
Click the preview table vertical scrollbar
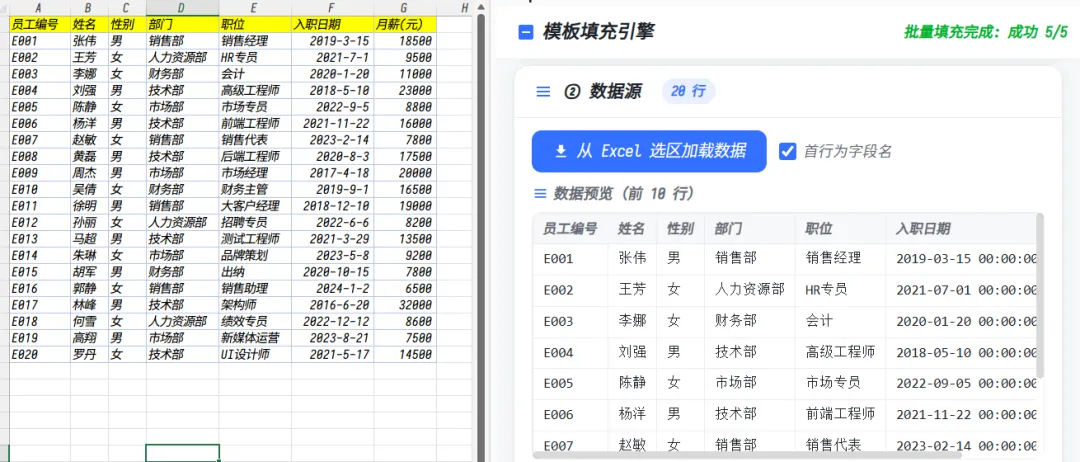(1040, 296)
